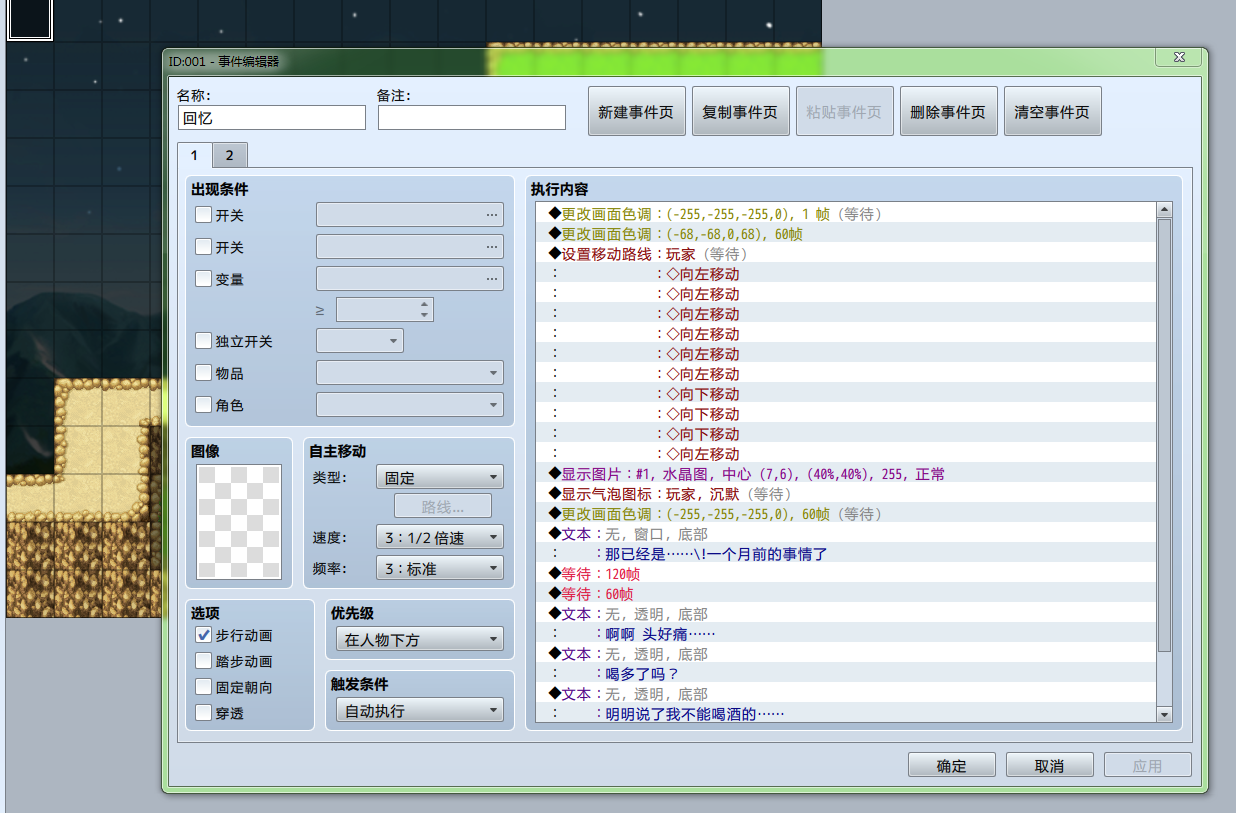Click the 删除事件页 button

(948, 112)
